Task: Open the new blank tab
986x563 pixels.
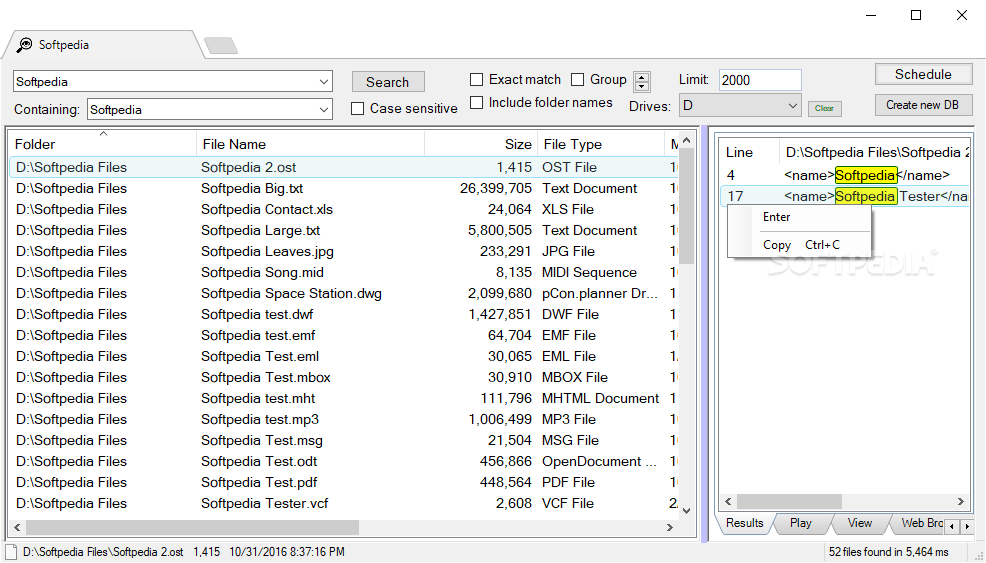Action: point(221,45)
